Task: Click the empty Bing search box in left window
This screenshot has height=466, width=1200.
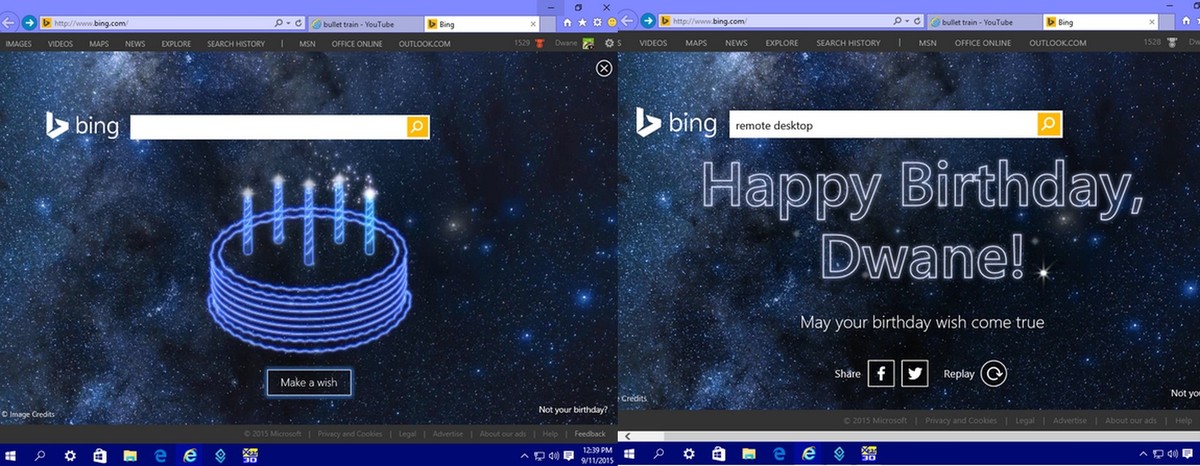Action: [268, 126]
